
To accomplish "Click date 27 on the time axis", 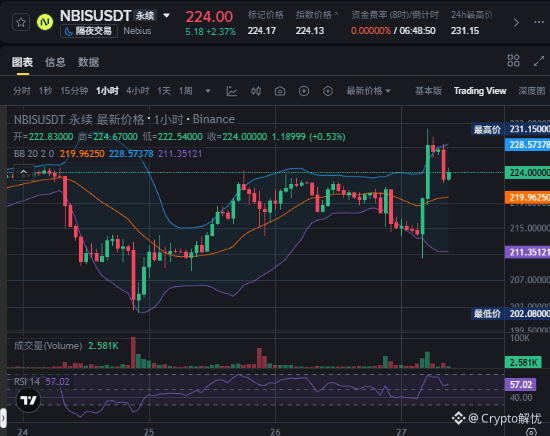I will 401,432.
